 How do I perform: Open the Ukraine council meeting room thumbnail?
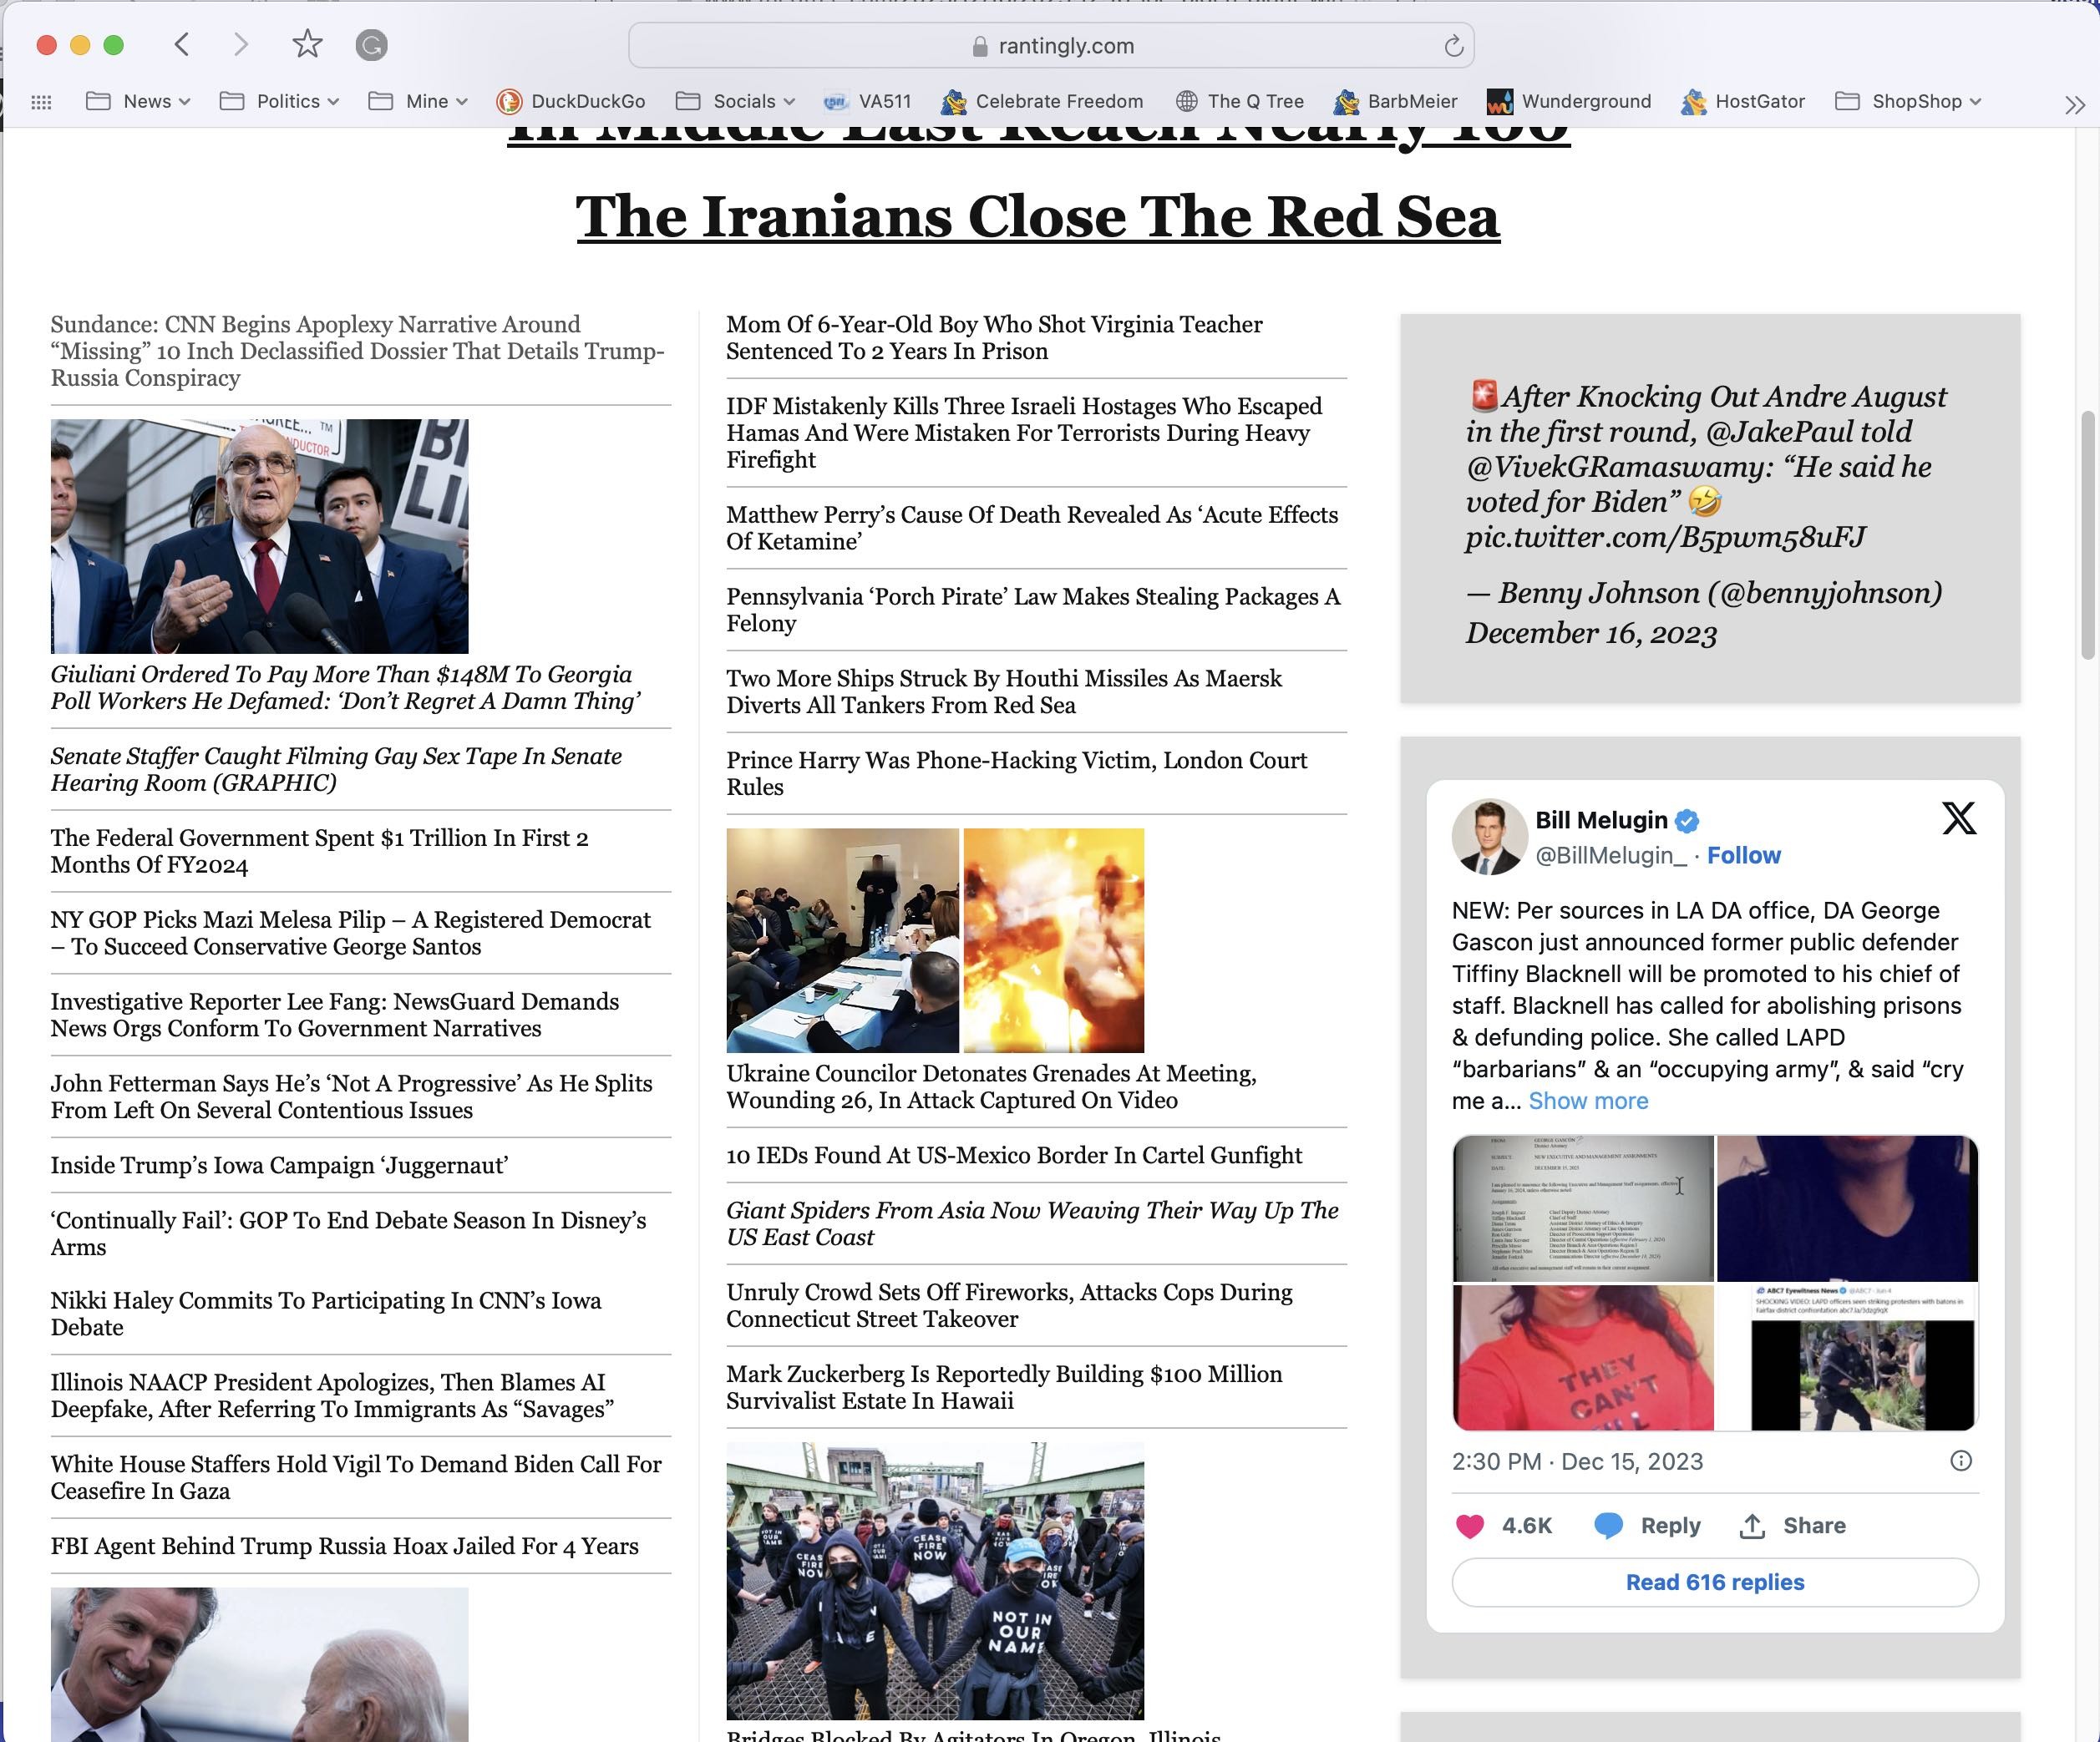pyautogui.click(x=842, y=940)
